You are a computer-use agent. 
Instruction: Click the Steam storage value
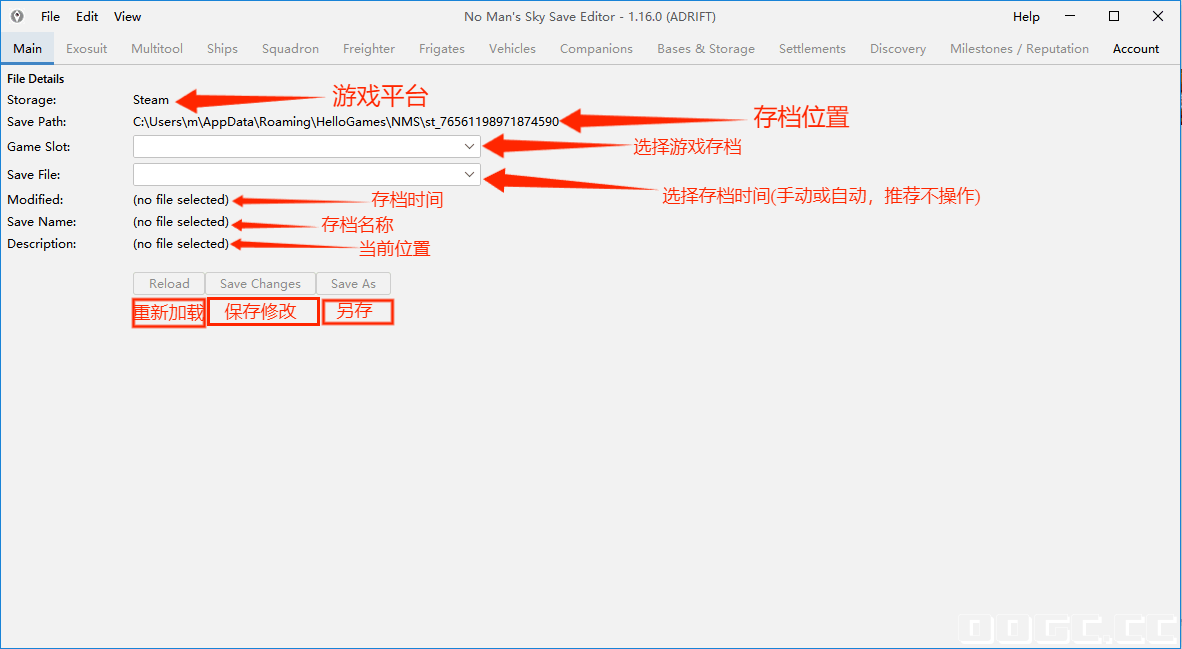click(x=151, y=99)
